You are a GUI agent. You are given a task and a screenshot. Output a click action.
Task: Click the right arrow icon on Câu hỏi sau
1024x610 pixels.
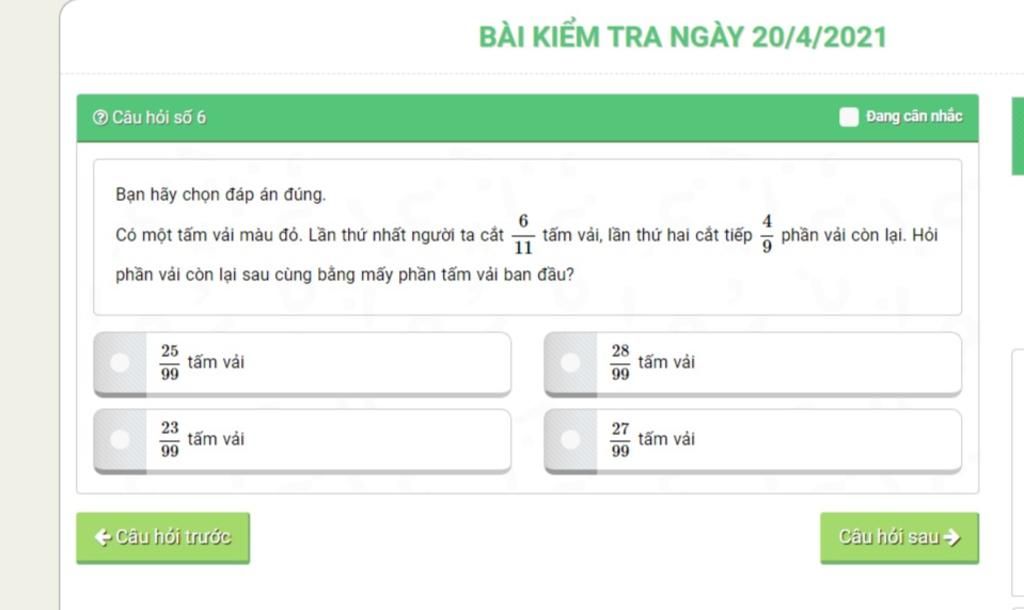952,537
